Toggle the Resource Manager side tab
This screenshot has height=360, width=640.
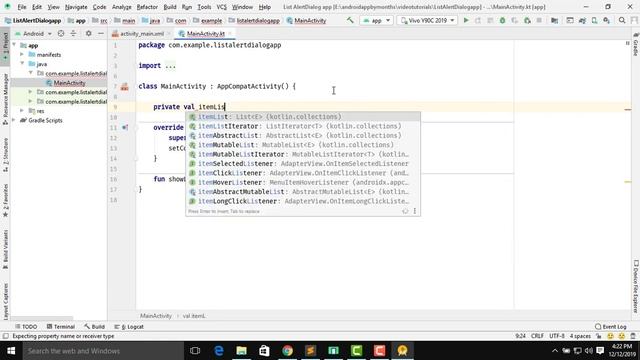(x=5, y=99)
